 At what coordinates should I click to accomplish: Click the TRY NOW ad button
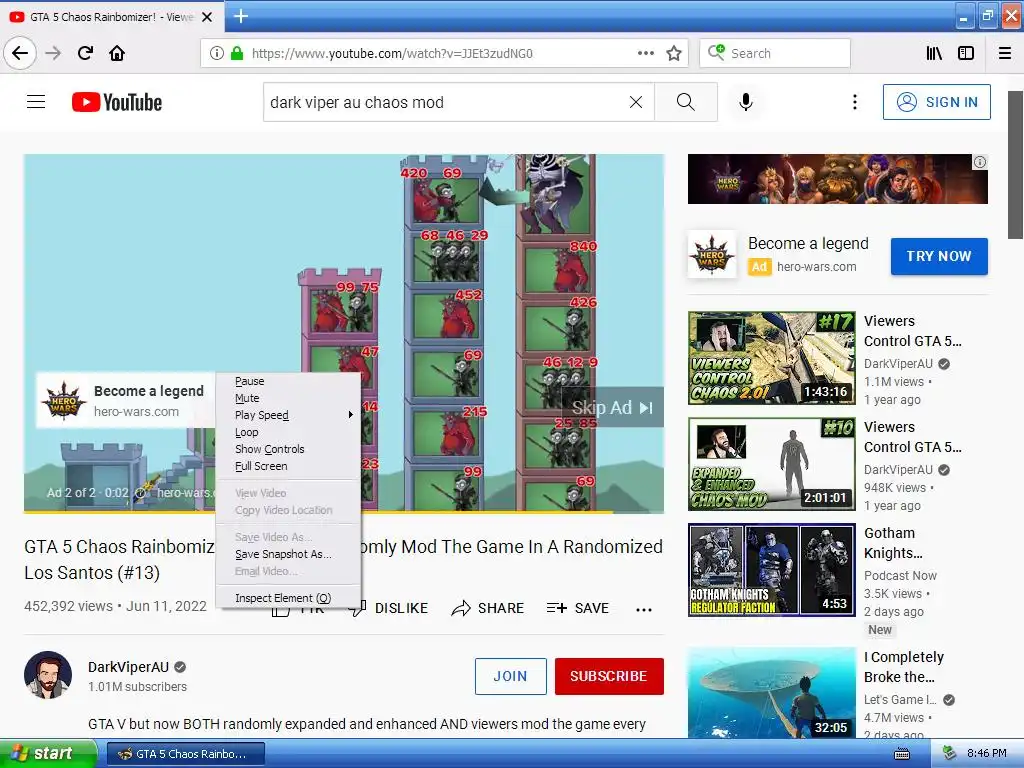point(939,256)
